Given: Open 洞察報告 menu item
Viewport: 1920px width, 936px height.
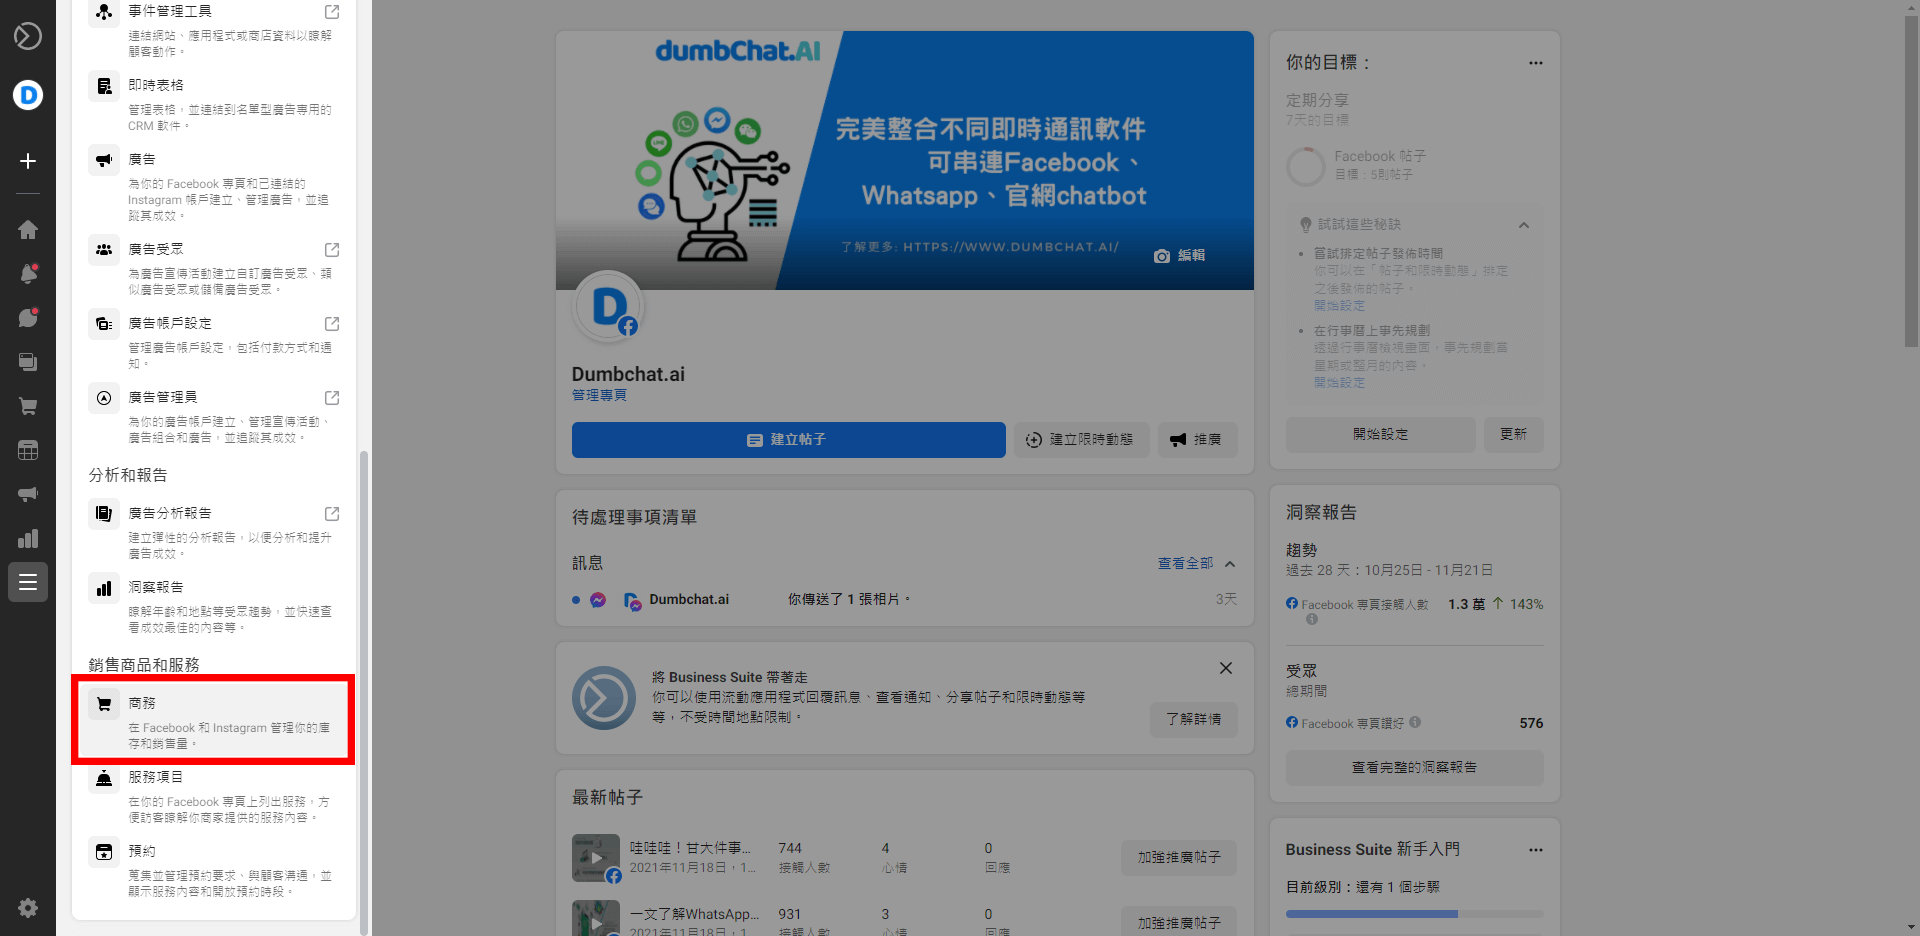Looking at the screenshot, I should 214,607.
